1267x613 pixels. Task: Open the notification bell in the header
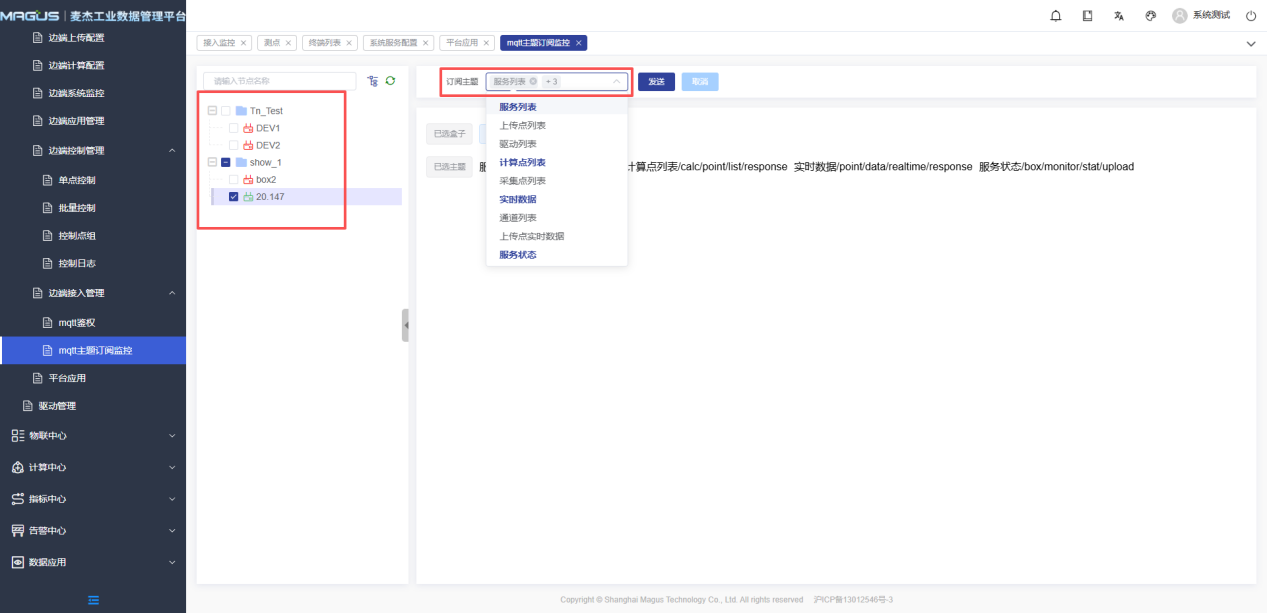1056,16
